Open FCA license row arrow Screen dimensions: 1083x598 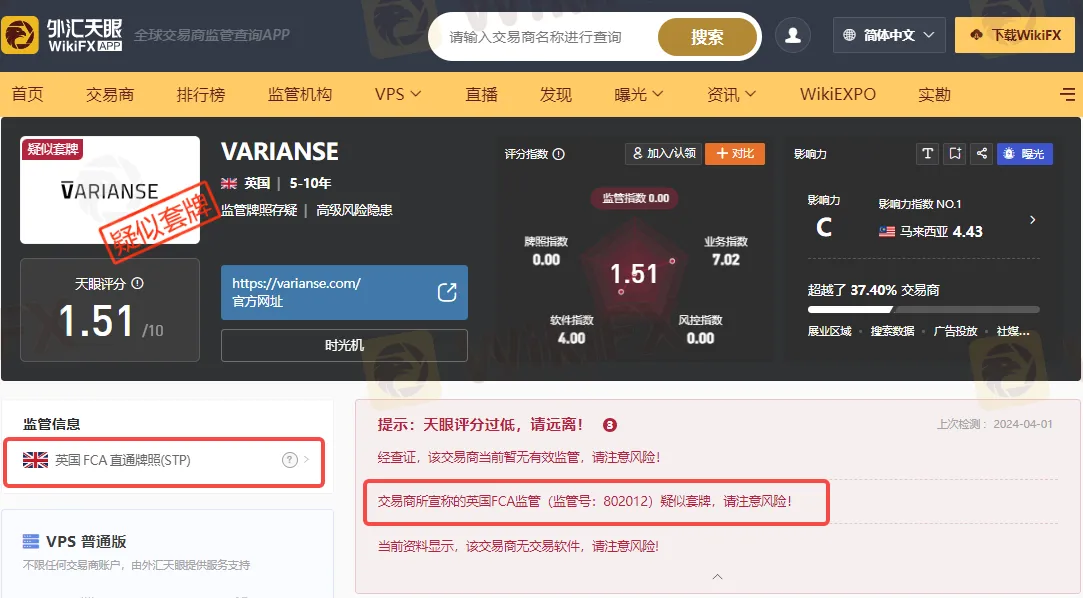tap(307, 460)
